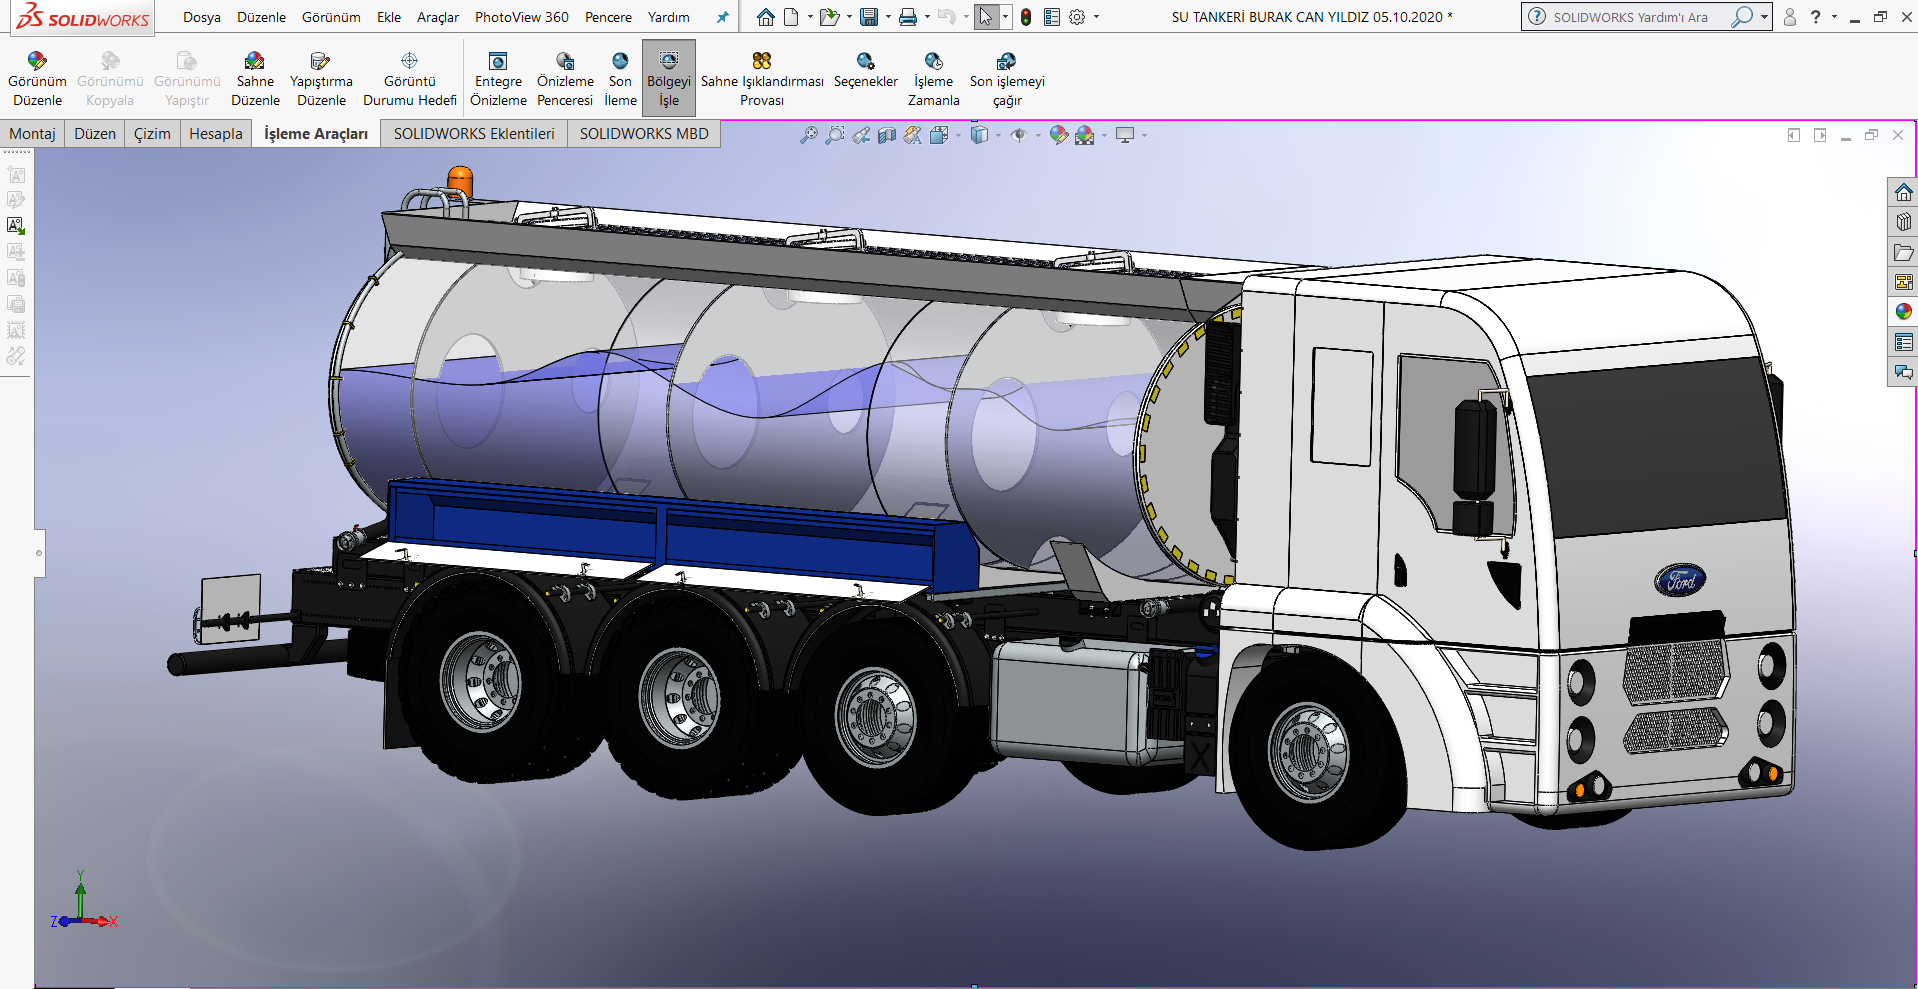
Task: Click New document icon
Action: (x=792, y=17)
